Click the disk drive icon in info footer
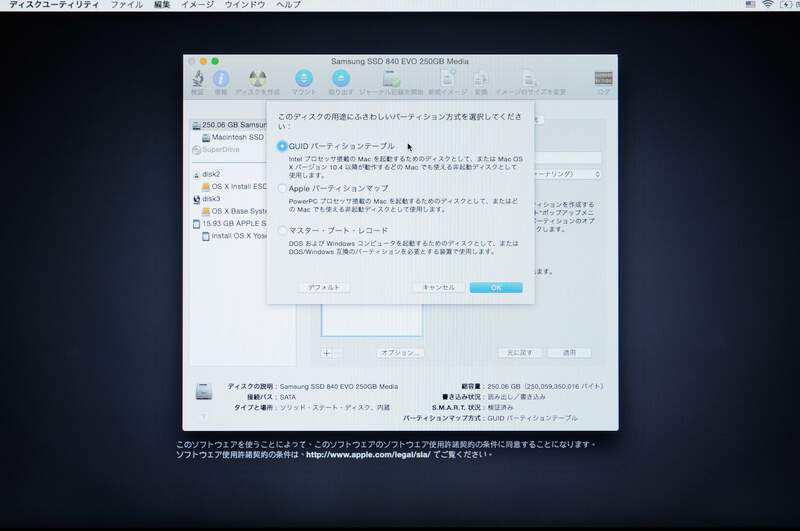The height and width of the screenshot is (531, 800). [x=204, y=391]
